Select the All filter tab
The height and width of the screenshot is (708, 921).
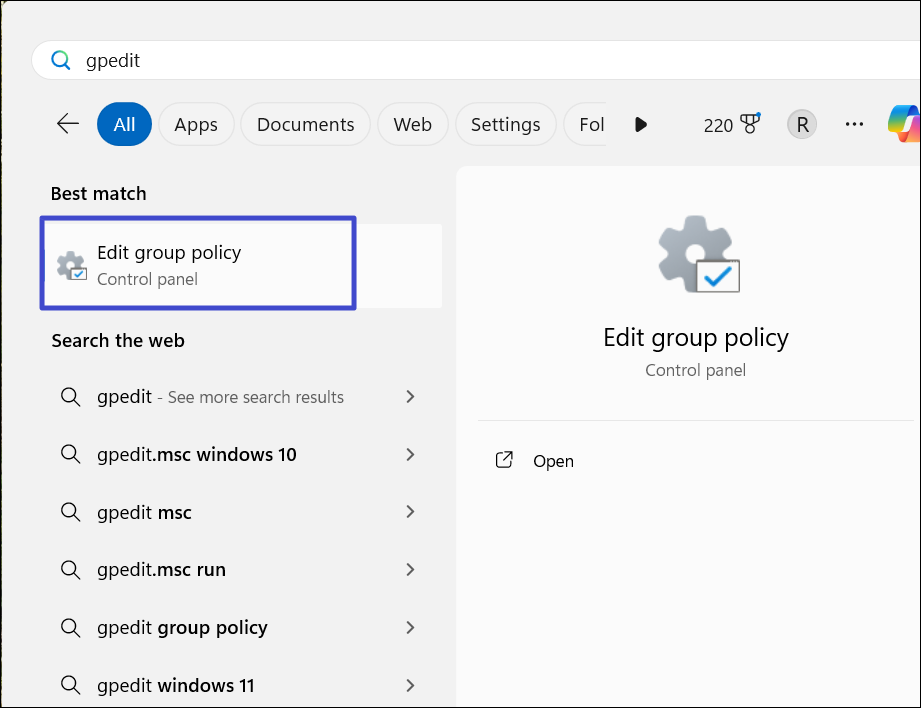[124, 125]
